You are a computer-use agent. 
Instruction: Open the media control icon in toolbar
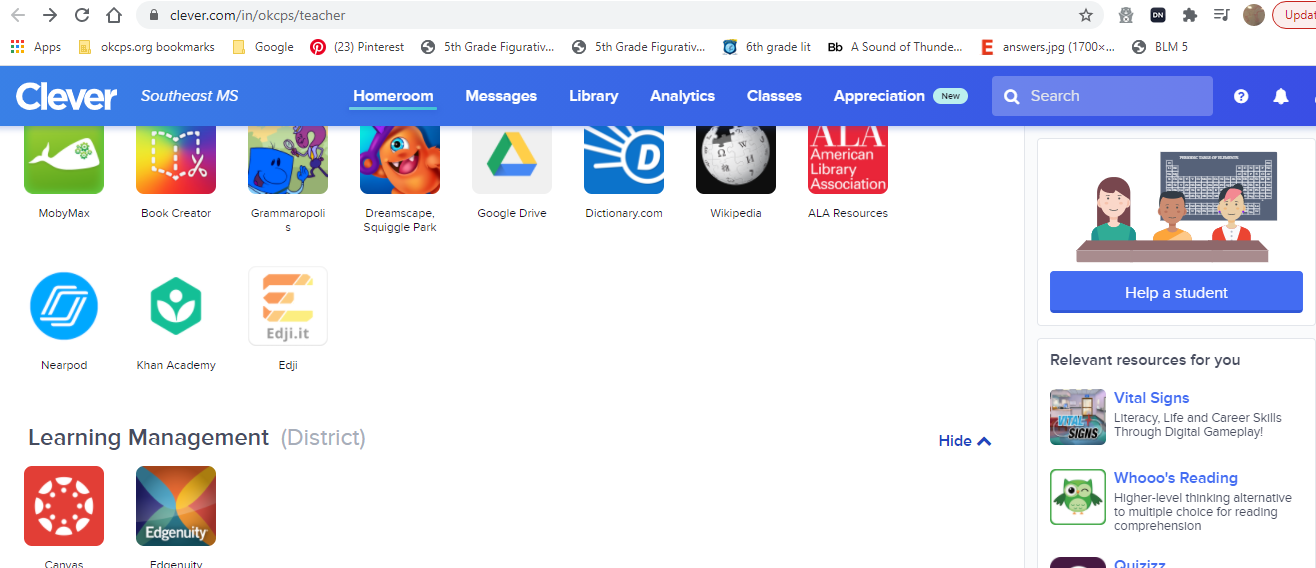[1221, 15]
